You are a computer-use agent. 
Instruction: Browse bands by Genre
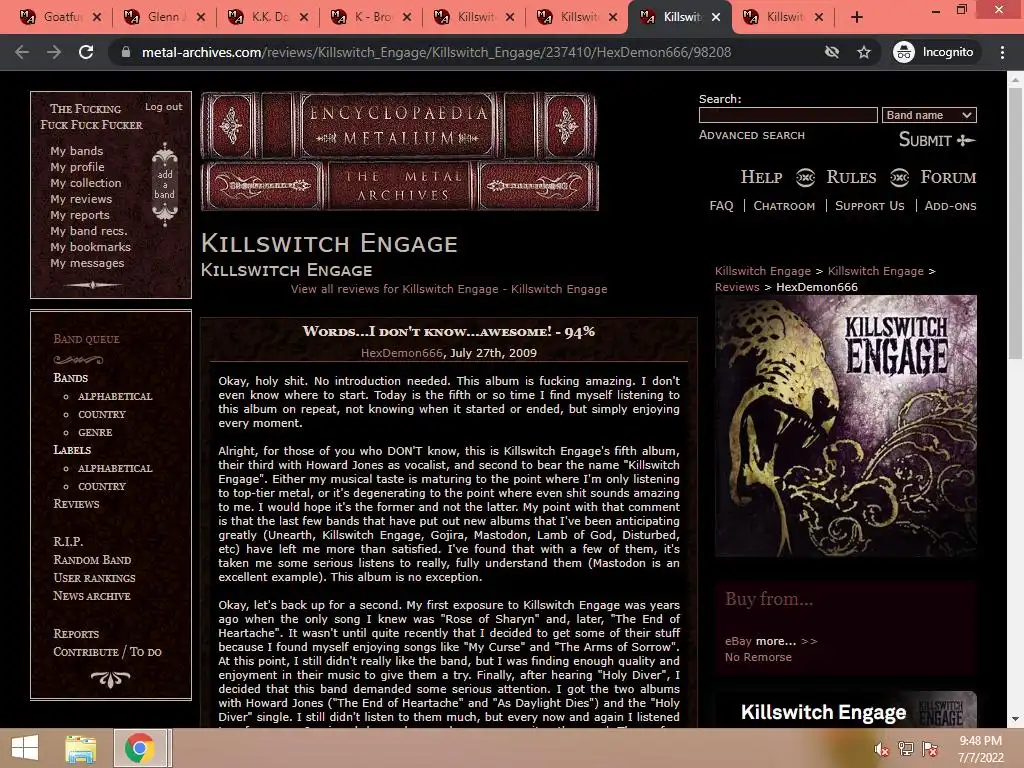point(95,432)
